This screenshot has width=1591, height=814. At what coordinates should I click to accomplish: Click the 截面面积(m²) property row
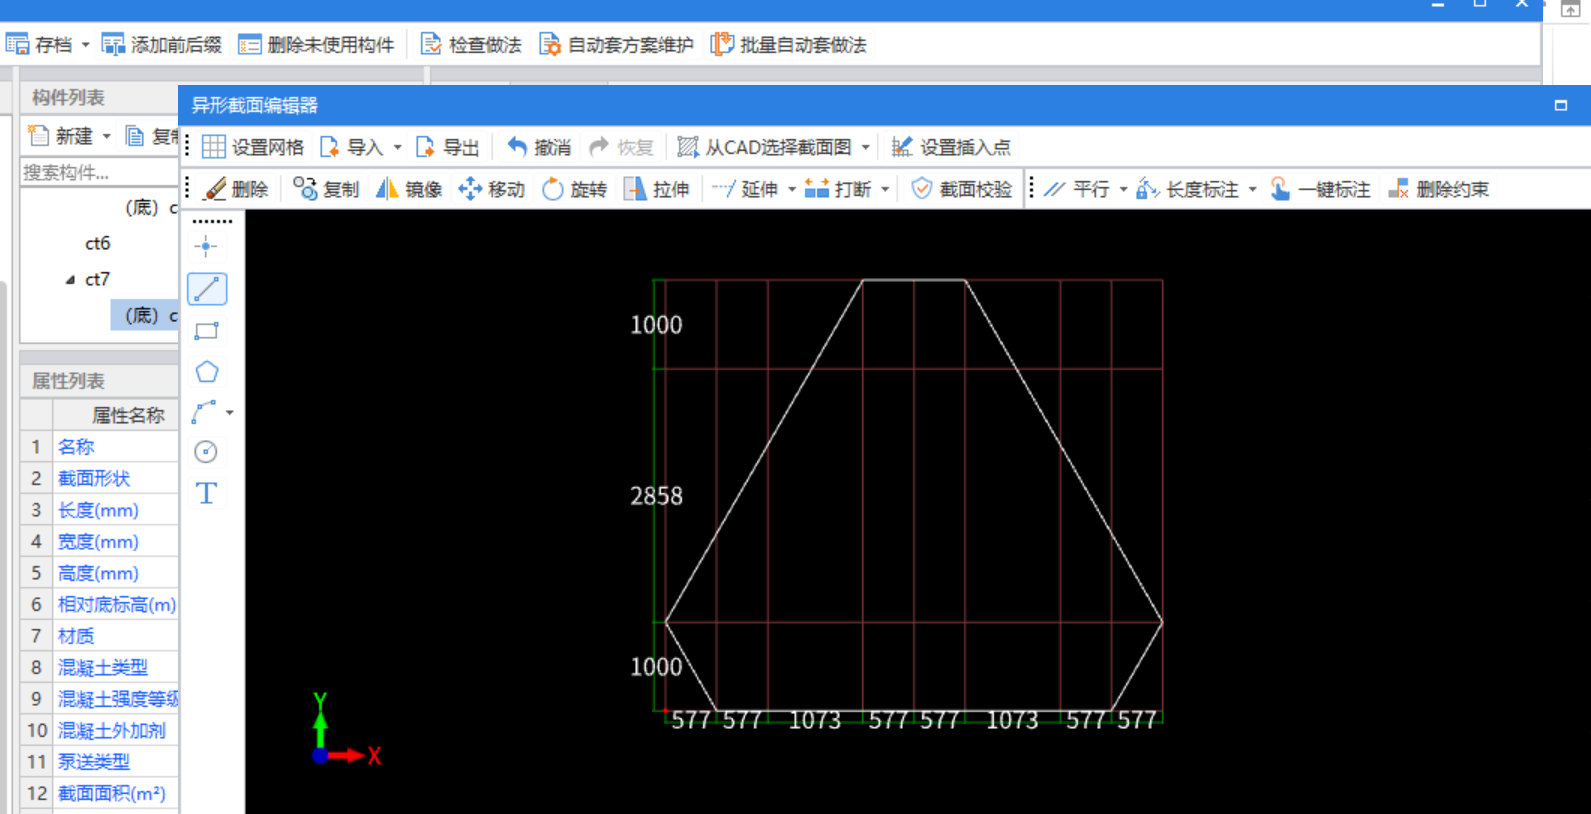pos(100,793)
